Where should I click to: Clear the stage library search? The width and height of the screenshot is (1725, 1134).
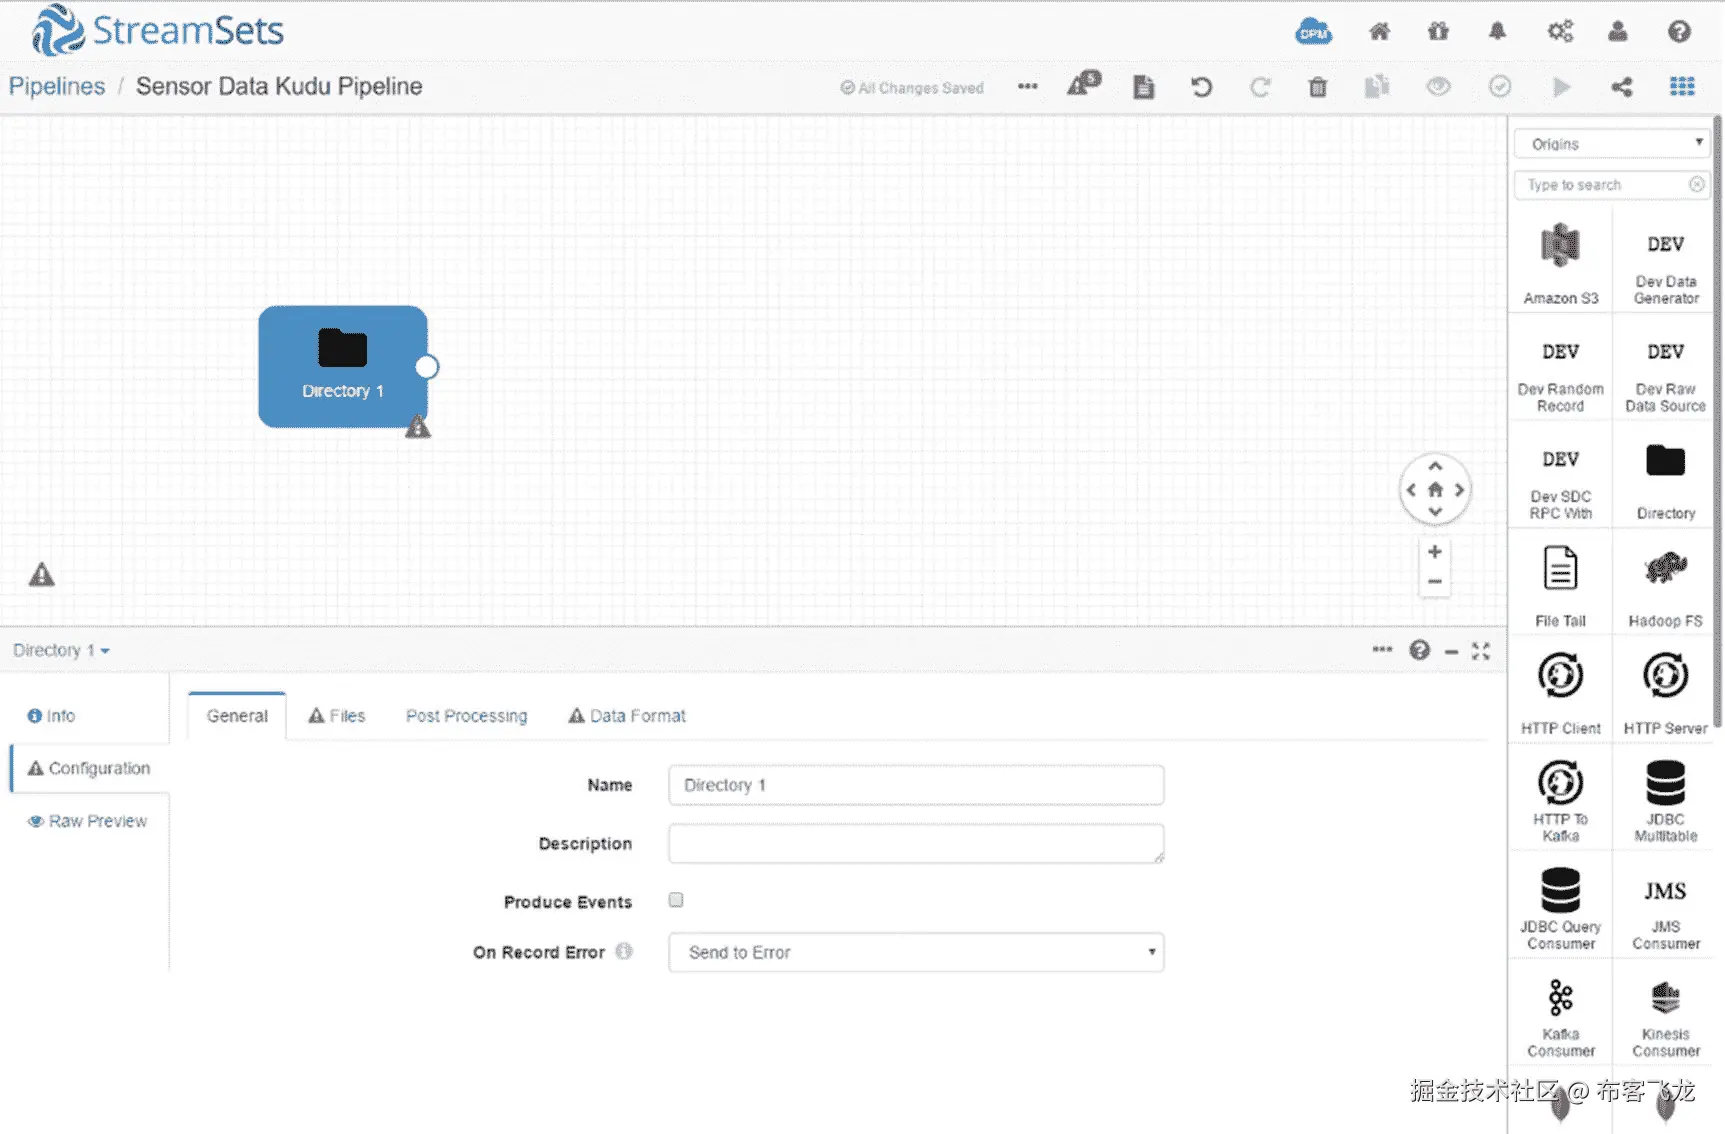1697,185
